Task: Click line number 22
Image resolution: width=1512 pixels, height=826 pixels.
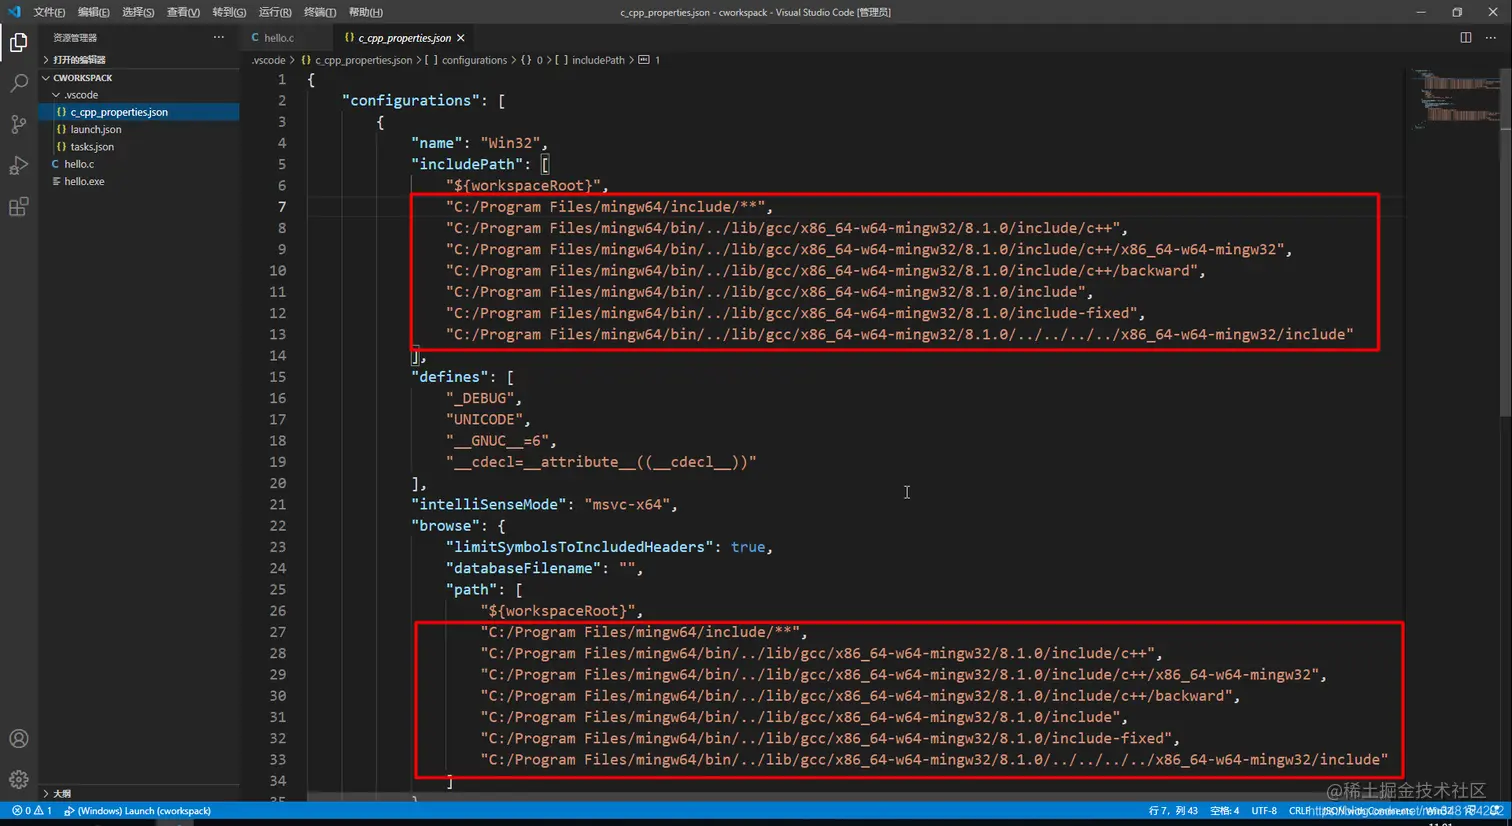Action: [x=277, y=526]
